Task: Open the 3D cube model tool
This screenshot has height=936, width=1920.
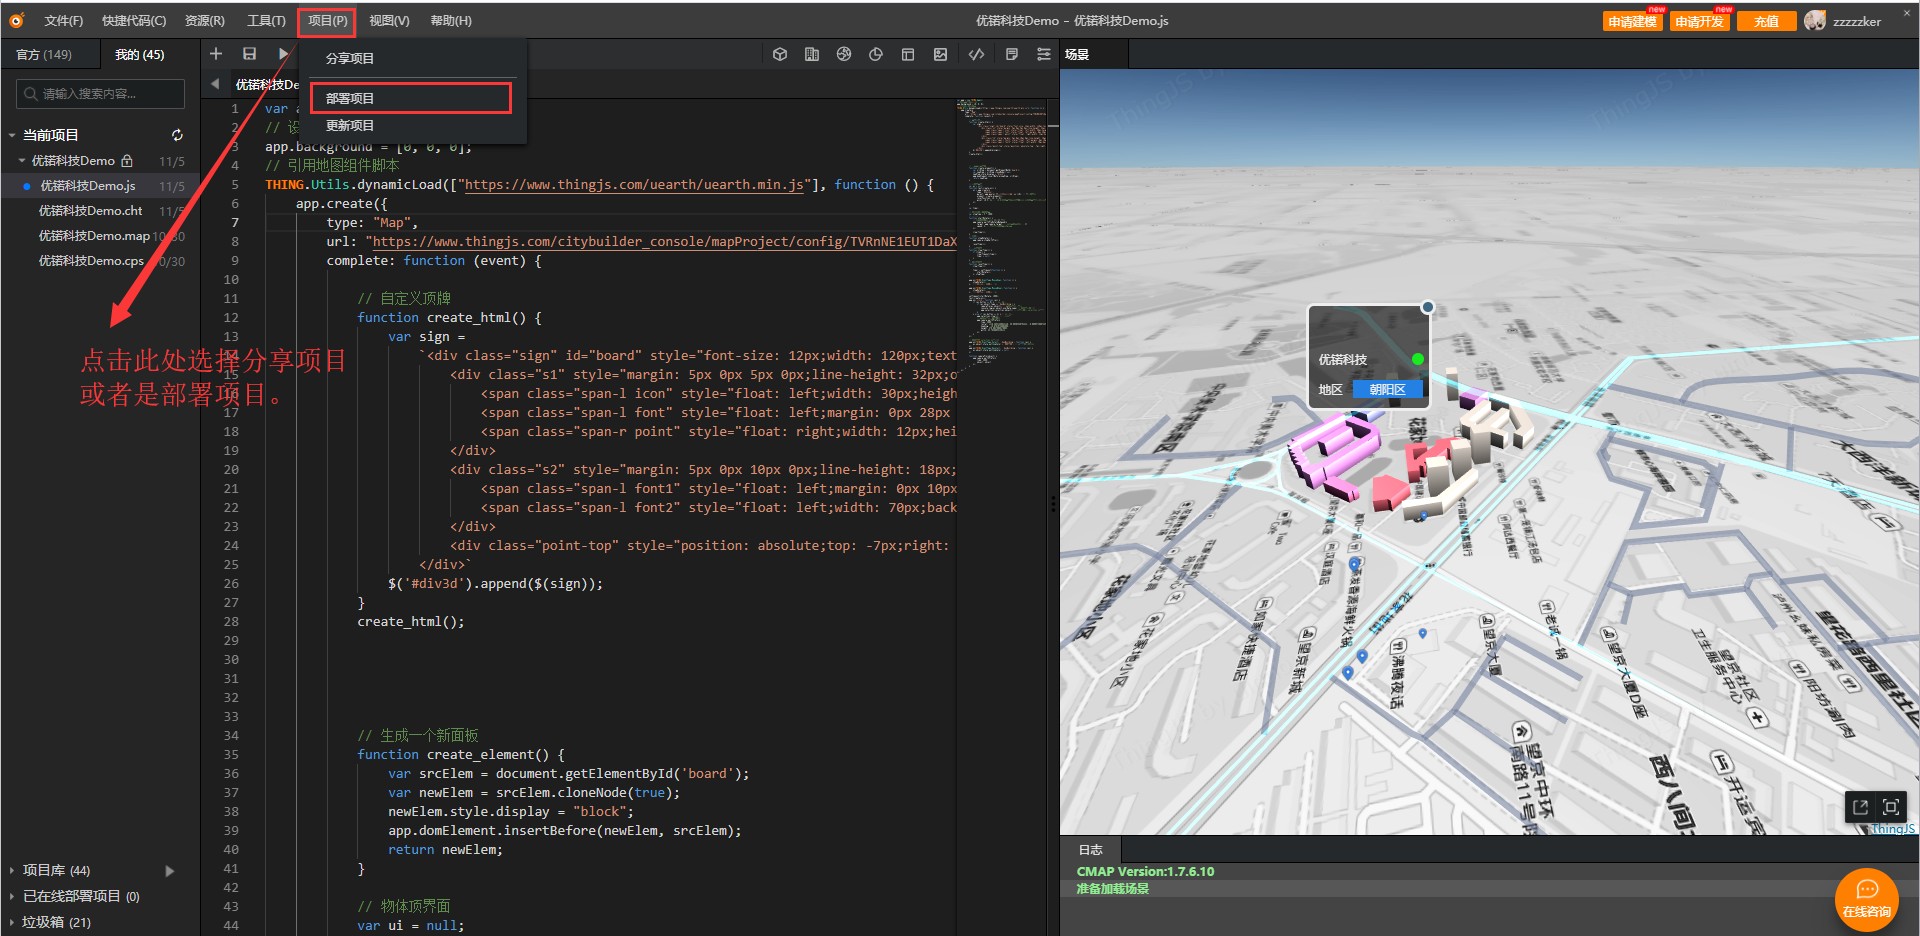Action: click(x=780, y=54)
